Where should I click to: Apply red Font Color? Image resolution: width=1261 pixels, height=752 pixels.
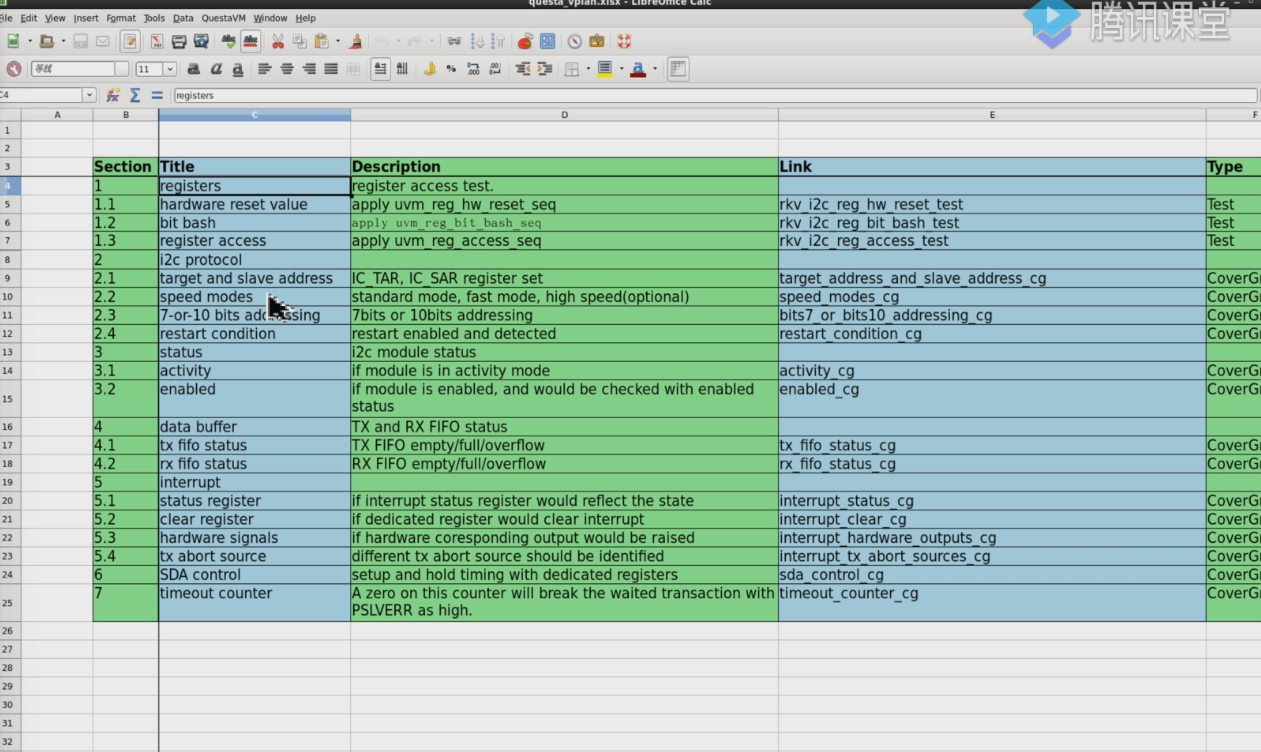pos(638,69)
